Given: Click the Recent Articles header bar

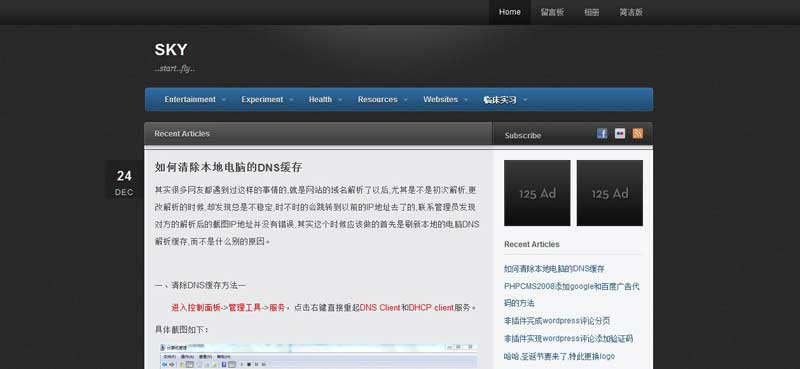Looking at the screenshot, I should [x=318, y=134].
